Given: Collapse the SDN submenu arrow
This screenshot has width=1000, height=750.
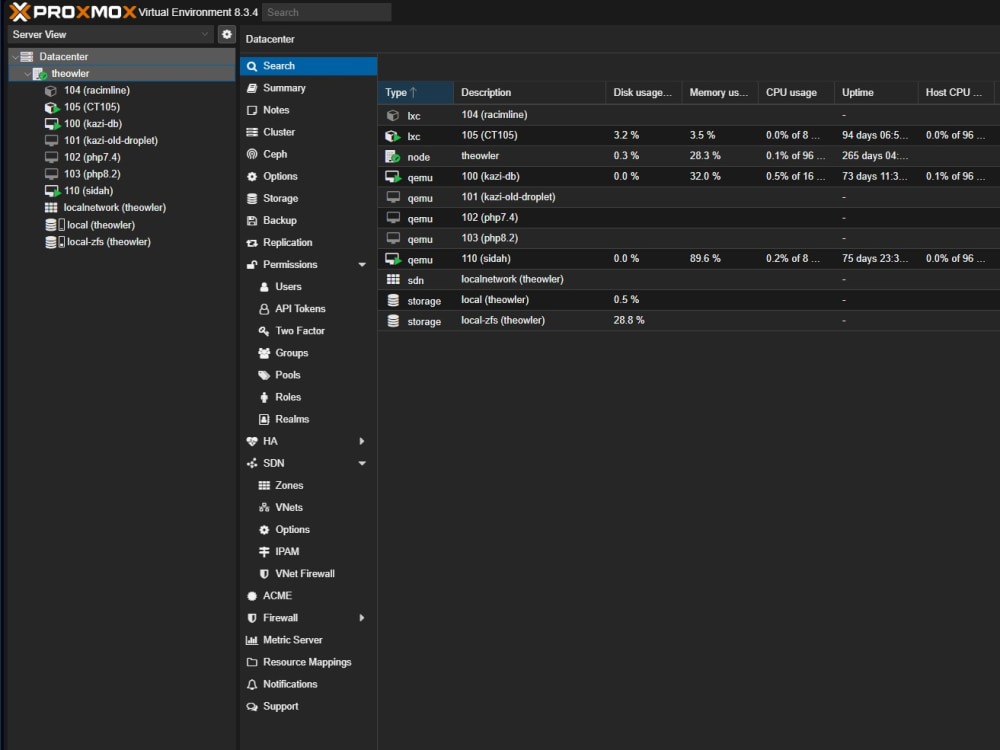Looking at the screenshot, I should pyautogui.click(x=362, y=464).
